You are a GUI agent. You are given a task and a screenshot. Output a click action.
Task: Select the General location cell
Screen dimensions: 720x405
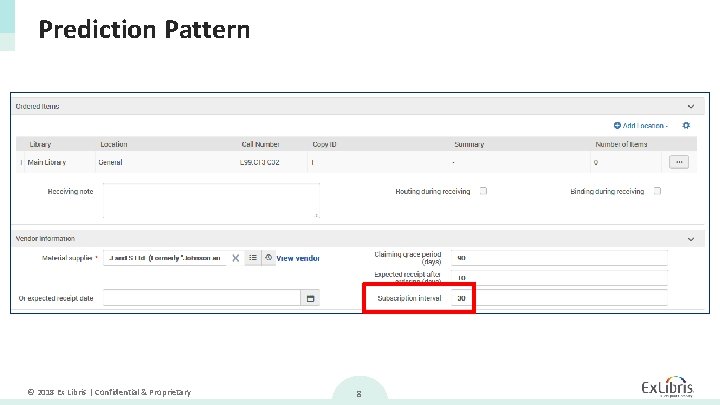tap(110, 162)
